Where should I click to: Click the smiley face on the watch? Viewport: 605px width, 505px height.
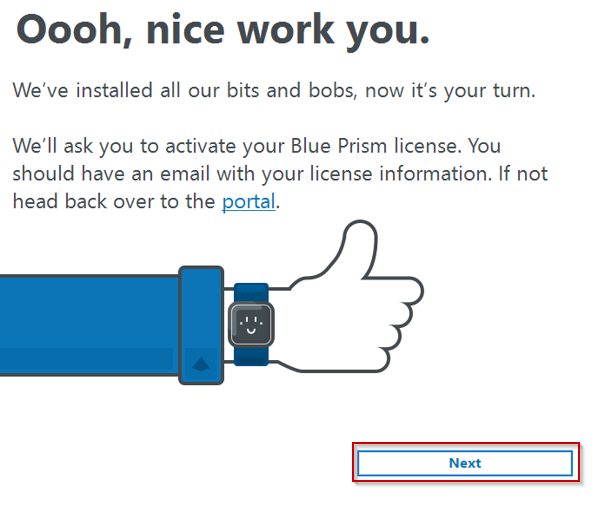(x=251, y=324)
